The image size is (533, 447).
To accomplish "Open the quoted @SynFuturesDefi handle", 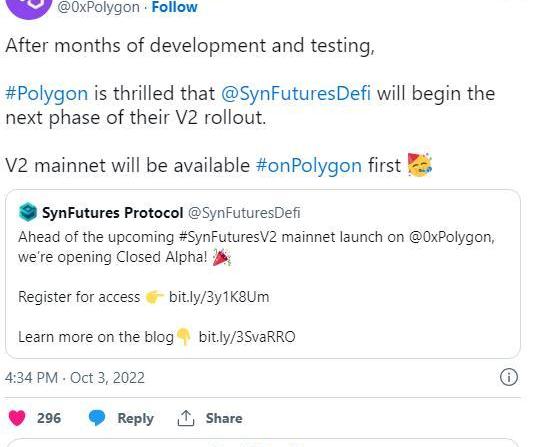I will pyautogui.click(x=244, y=213).
